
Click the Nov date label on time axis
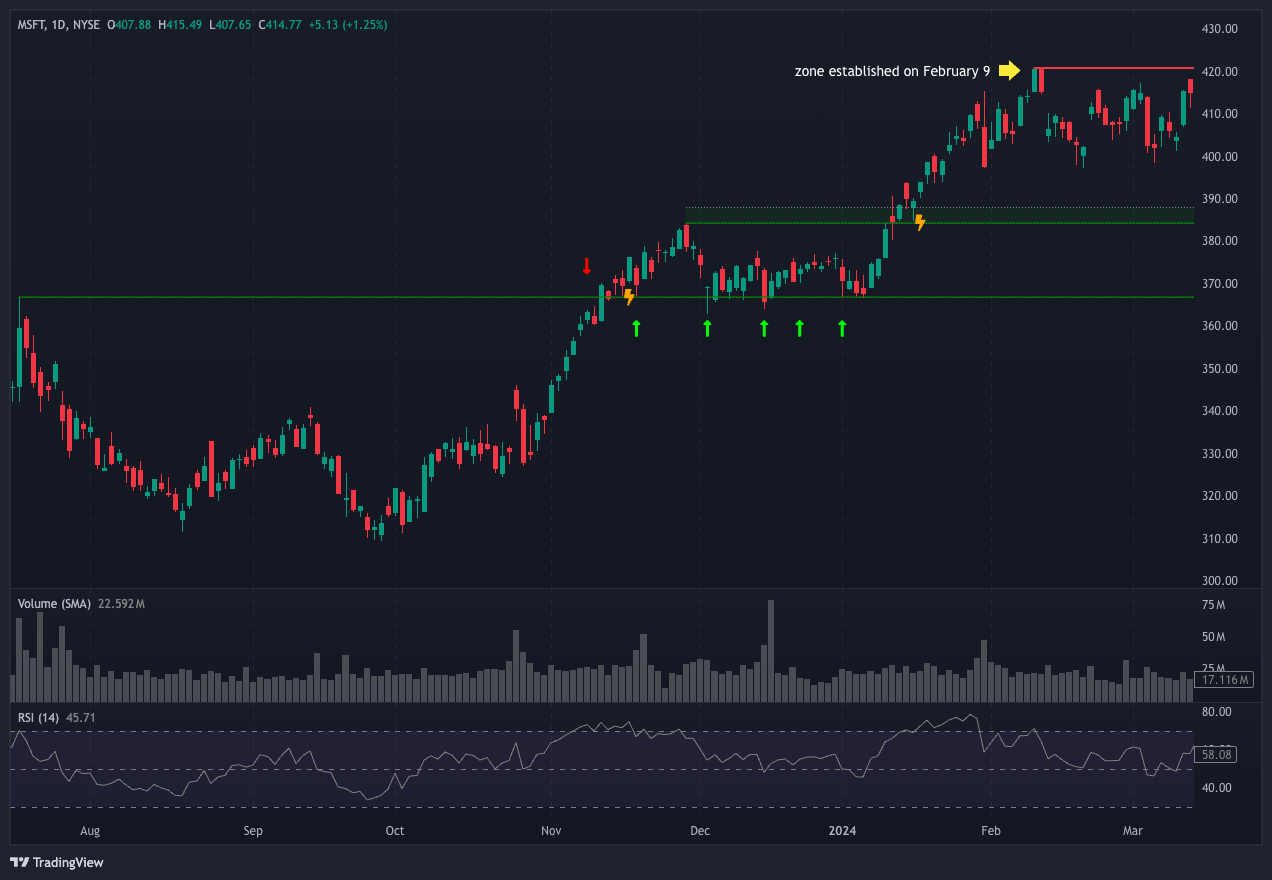pos(551,831)
